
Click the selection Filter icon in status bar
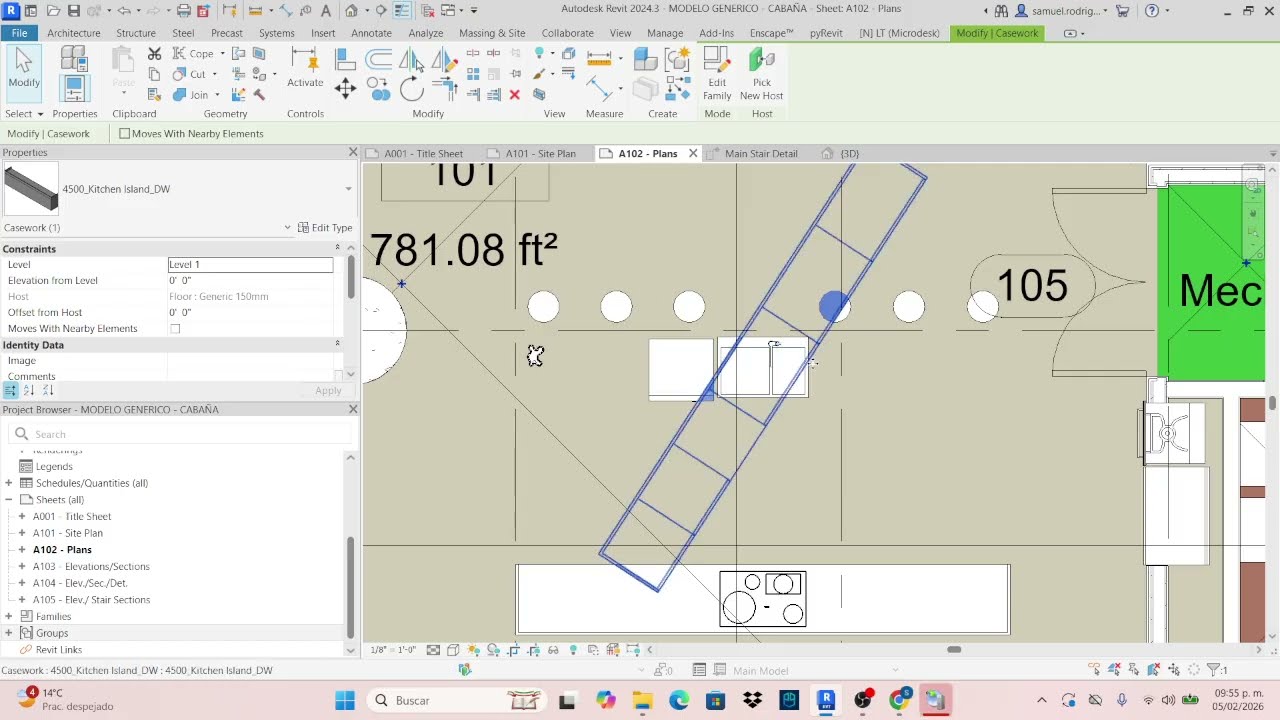(1215, 670)
